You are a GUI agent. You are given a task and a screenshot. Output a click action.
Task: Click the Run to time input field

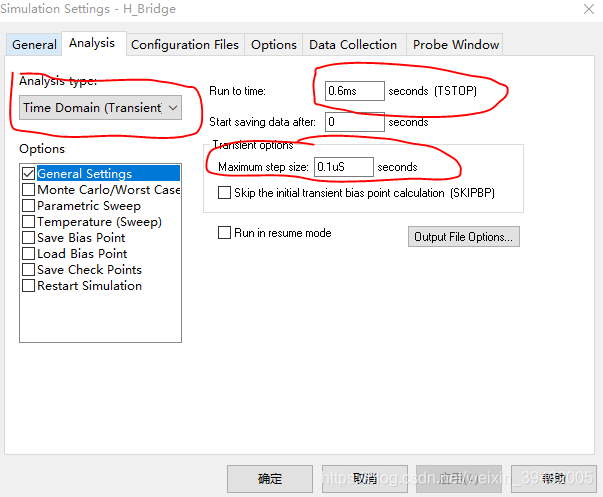355,91
